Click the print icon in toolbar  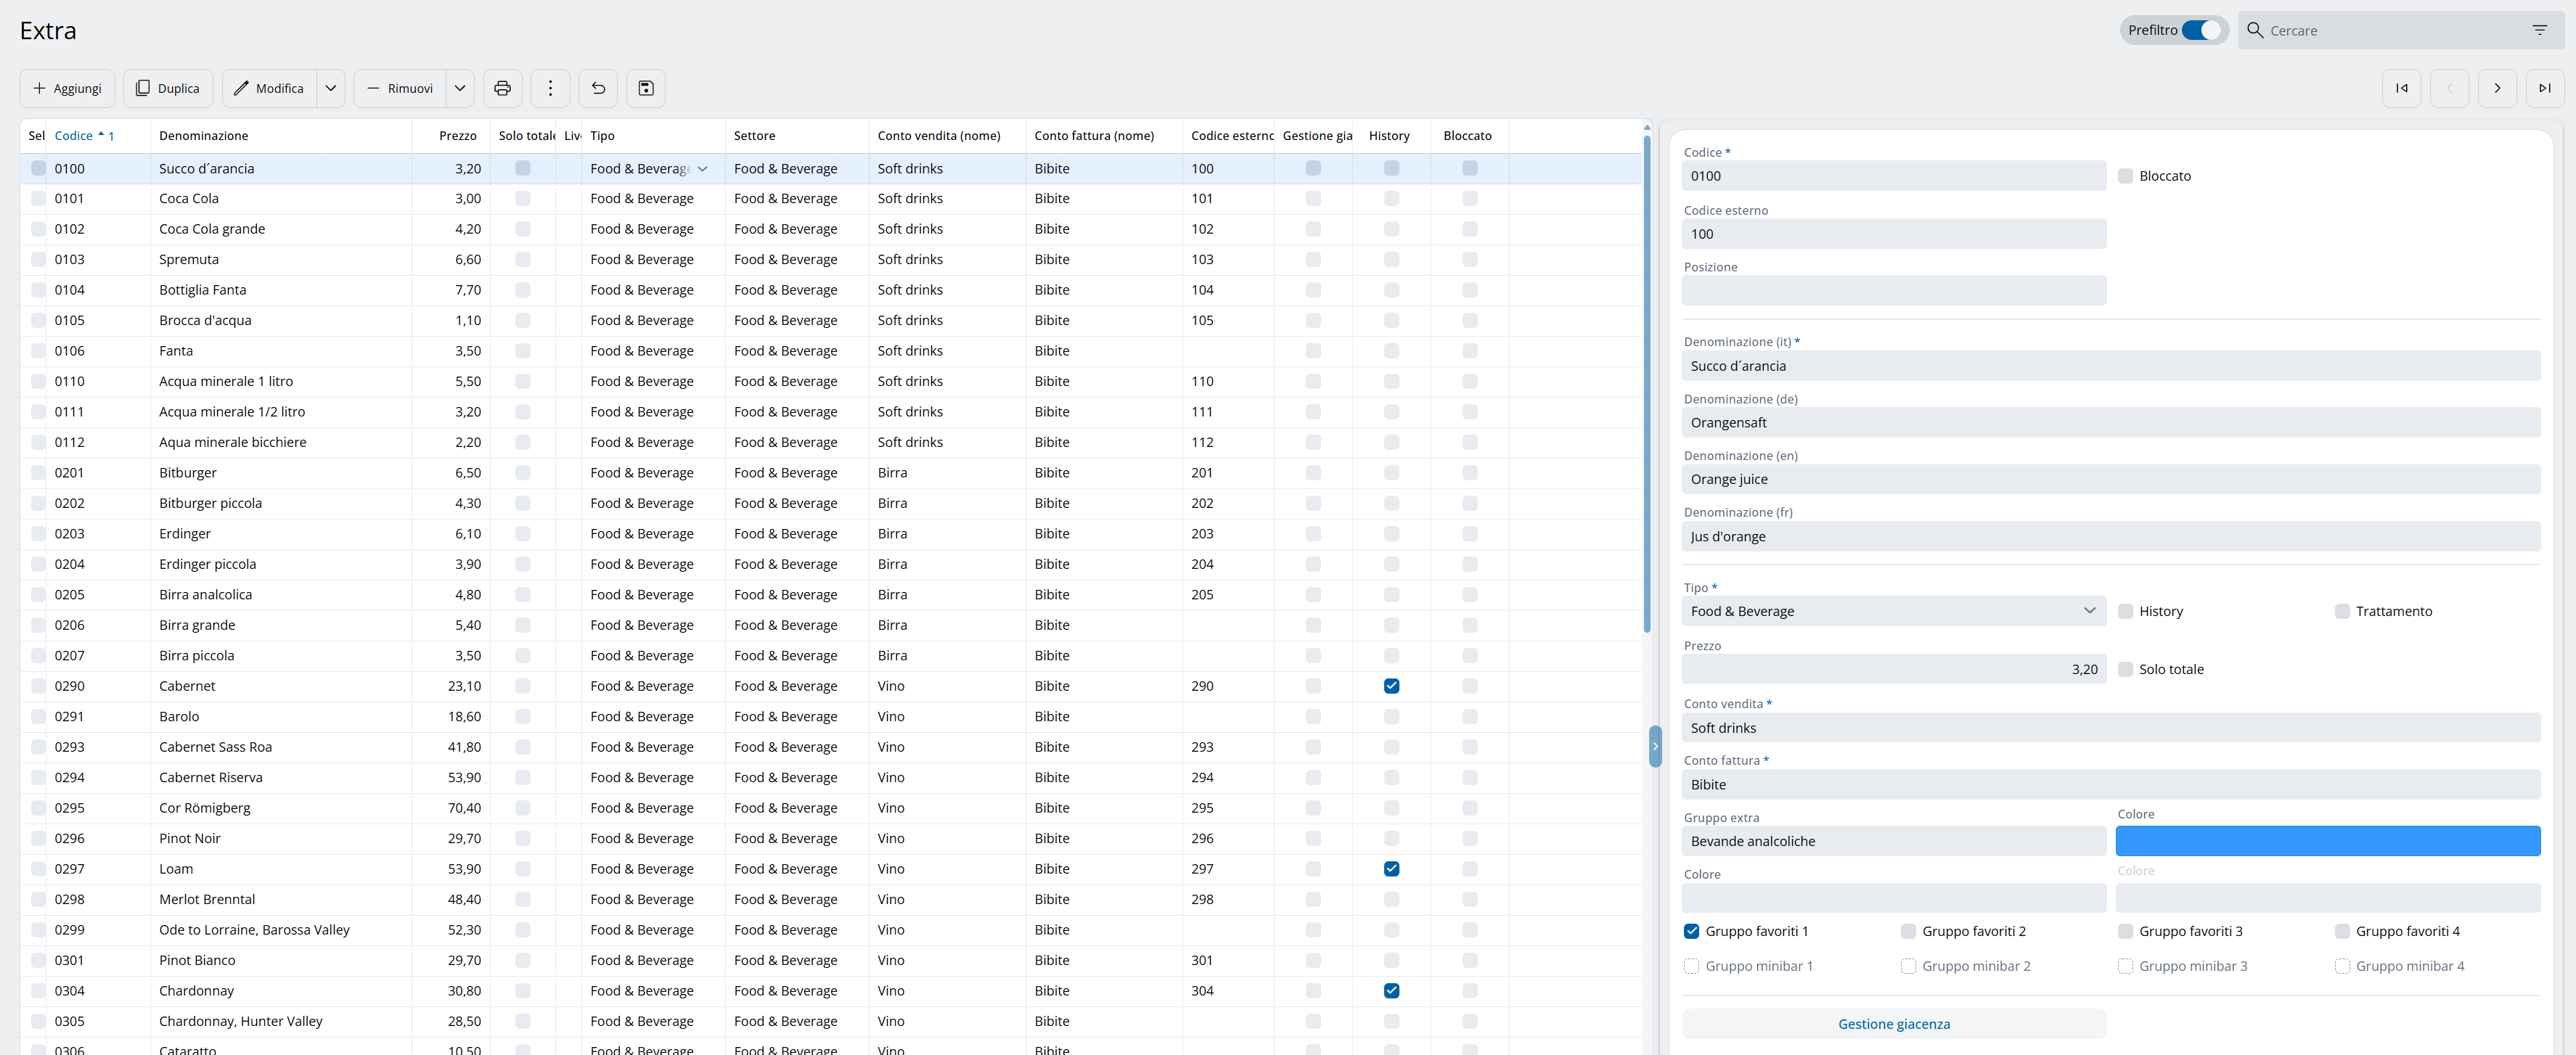tap(502, 88)
